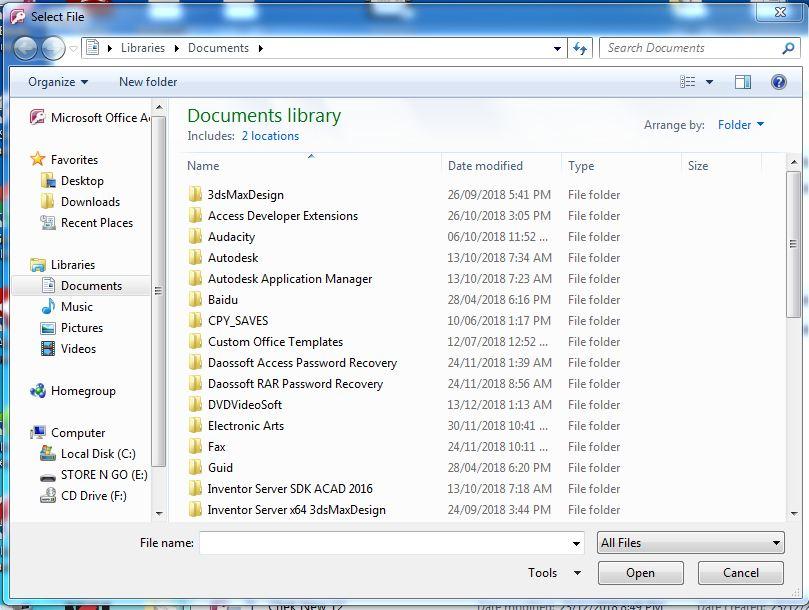This screenshot has width=809, height=610.
Task: Click the Open button
Action: (x=640, y=573)
